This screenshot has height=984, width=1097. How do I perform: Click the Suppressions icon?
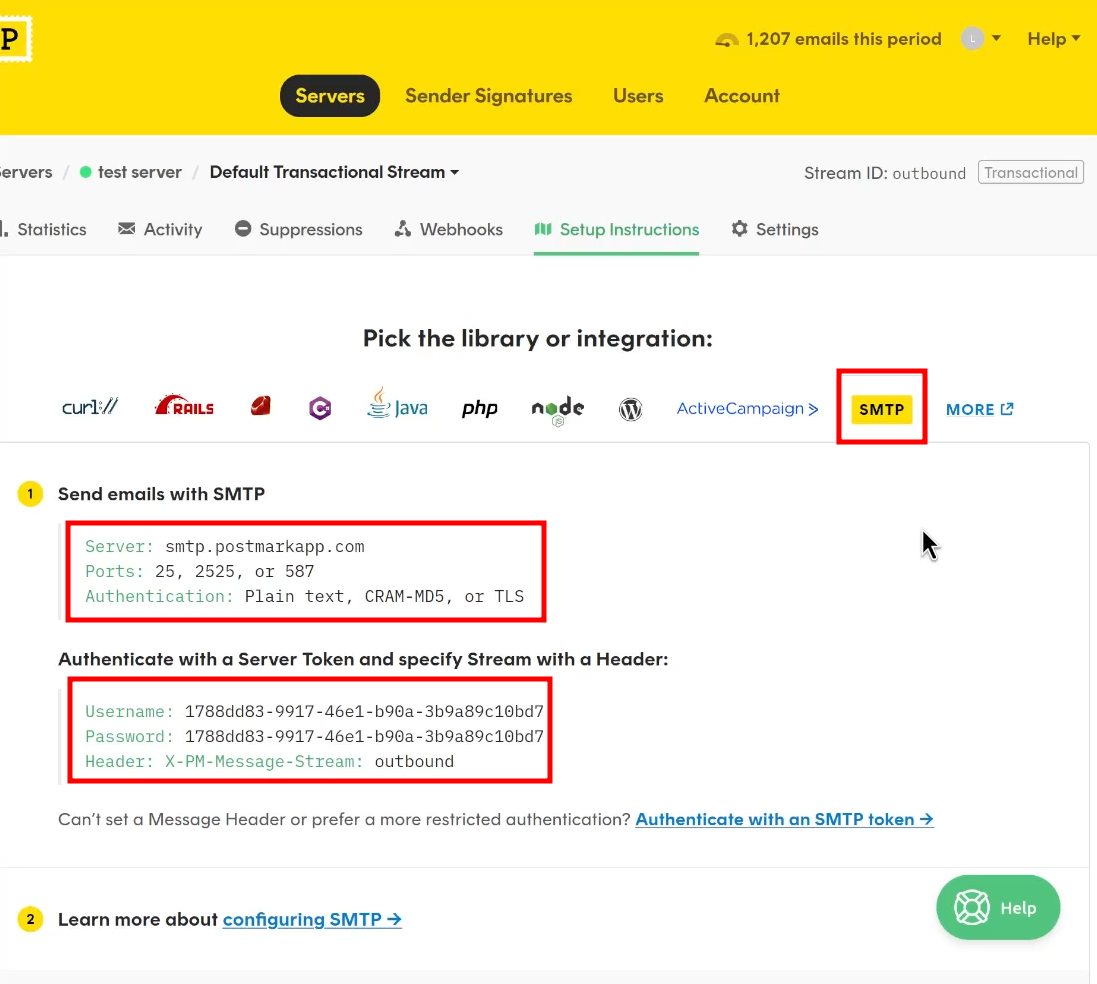coord(243,229)
